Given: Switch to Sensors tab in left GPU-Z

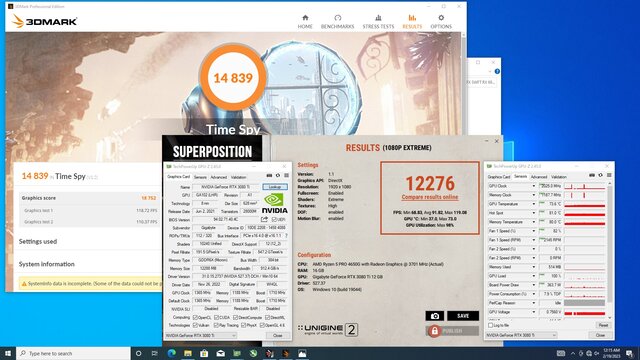Looking at the screenshot, I should click(200, 177).
